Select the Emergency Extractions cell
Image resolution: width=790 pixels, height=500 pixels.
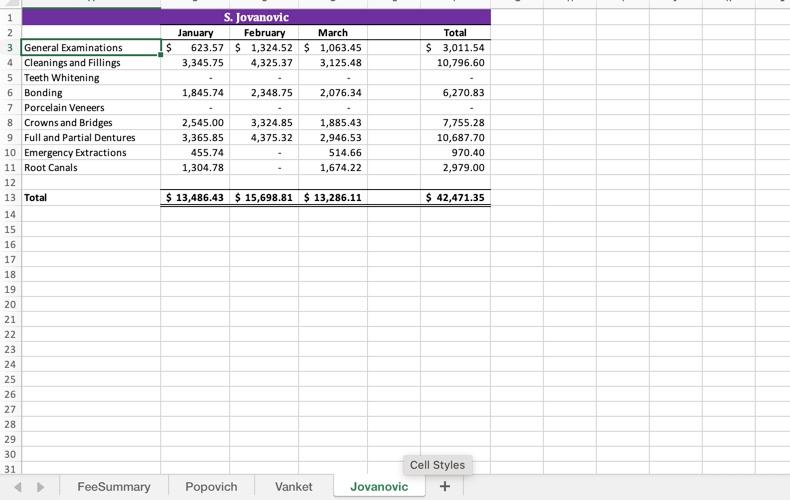click(91, 153)
